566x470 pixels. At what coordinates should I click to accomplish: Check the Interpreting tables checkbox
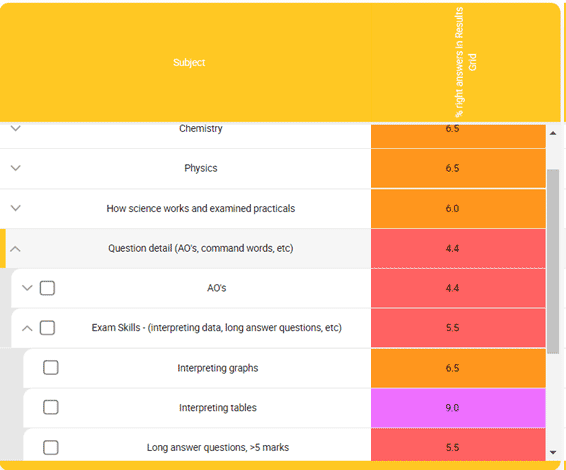[51, 407]
